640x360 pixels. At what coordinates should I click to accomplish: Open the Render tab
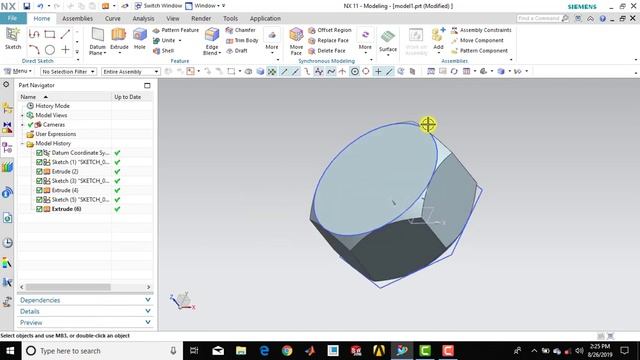tap(201, 18)
